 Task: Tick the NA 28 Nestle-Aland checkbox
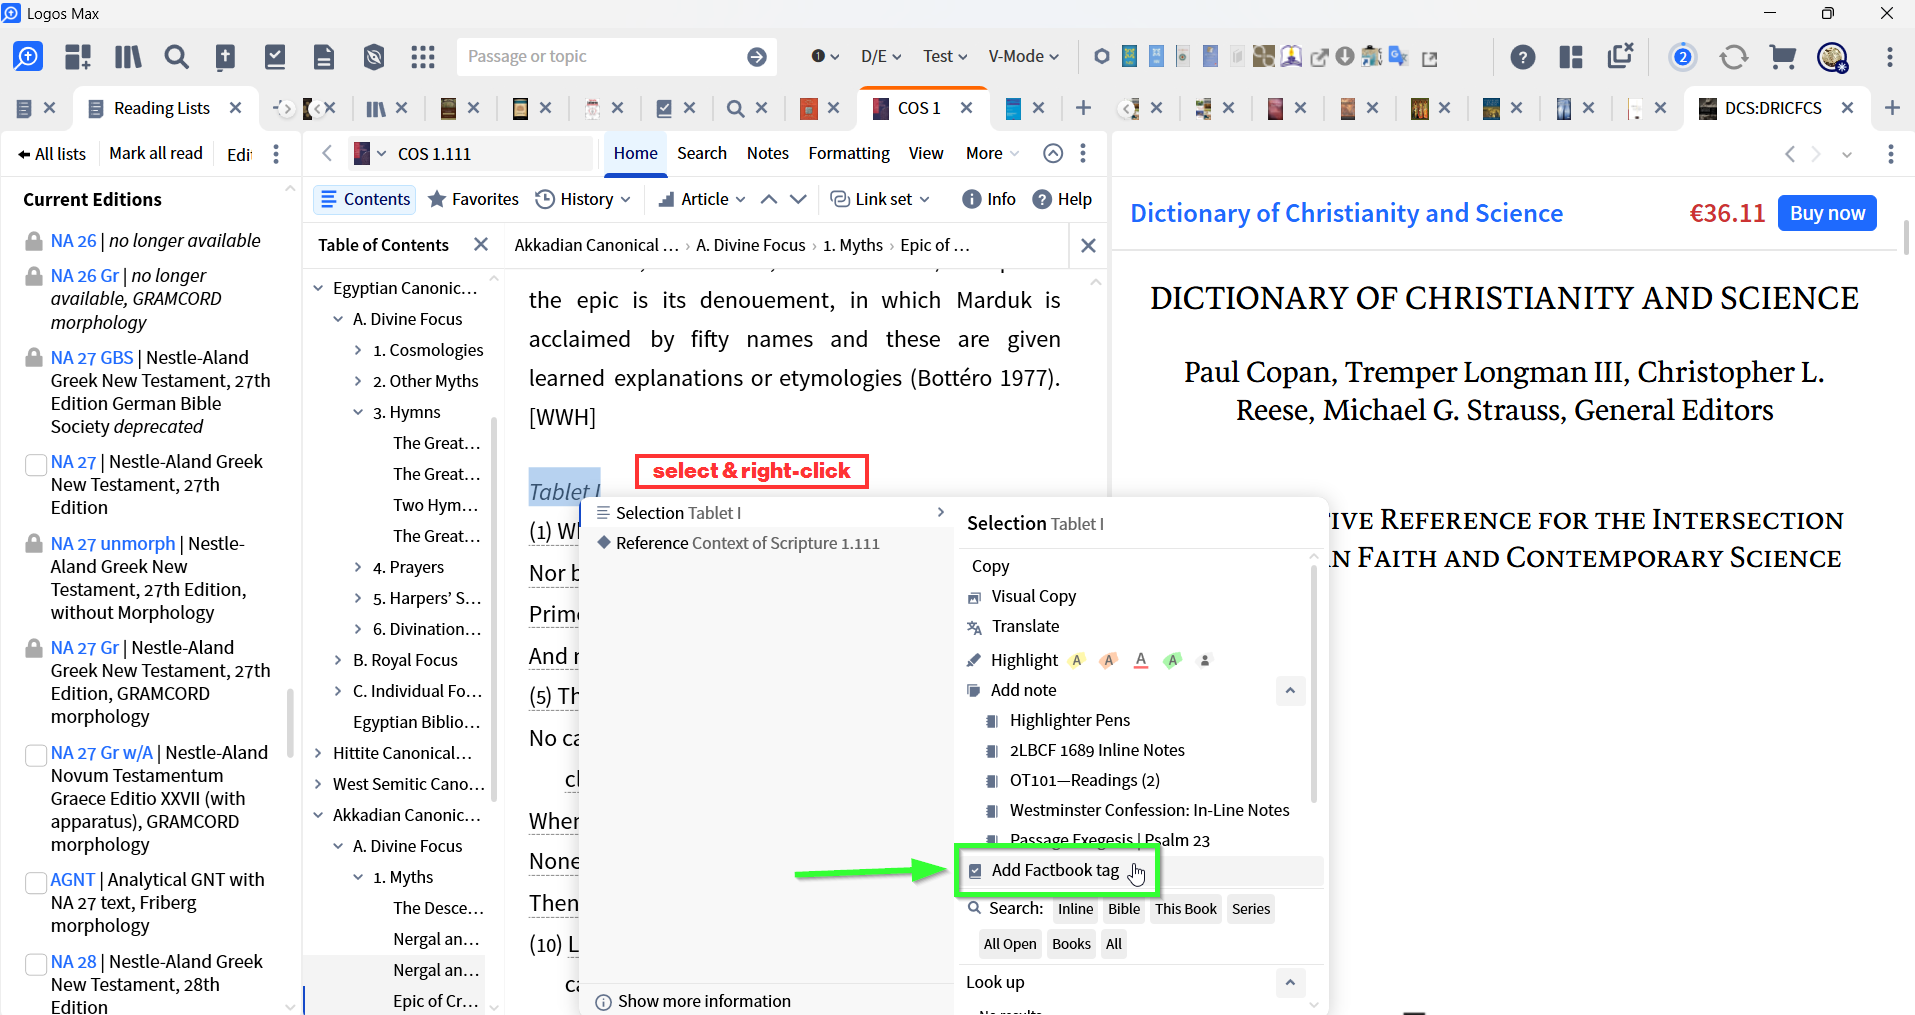[36, 964]
